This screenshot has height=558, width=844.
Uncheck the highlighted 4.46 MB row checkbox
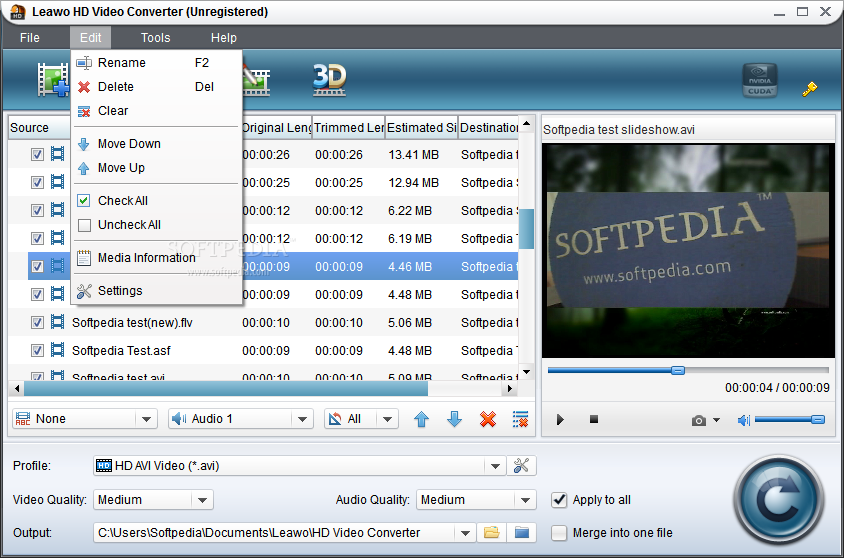click(37, 267)
